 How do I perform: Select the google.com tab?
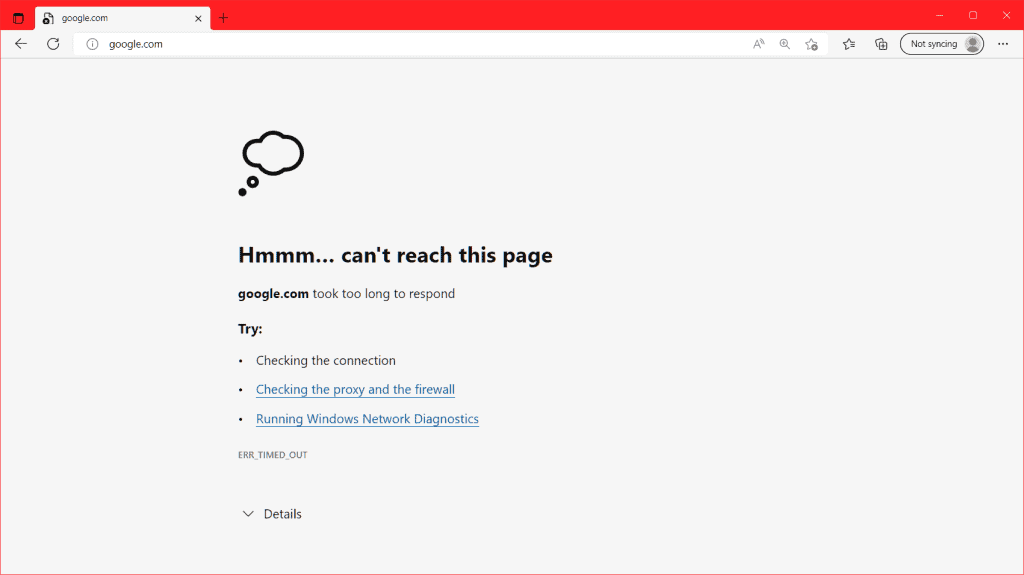click(110, 18)
